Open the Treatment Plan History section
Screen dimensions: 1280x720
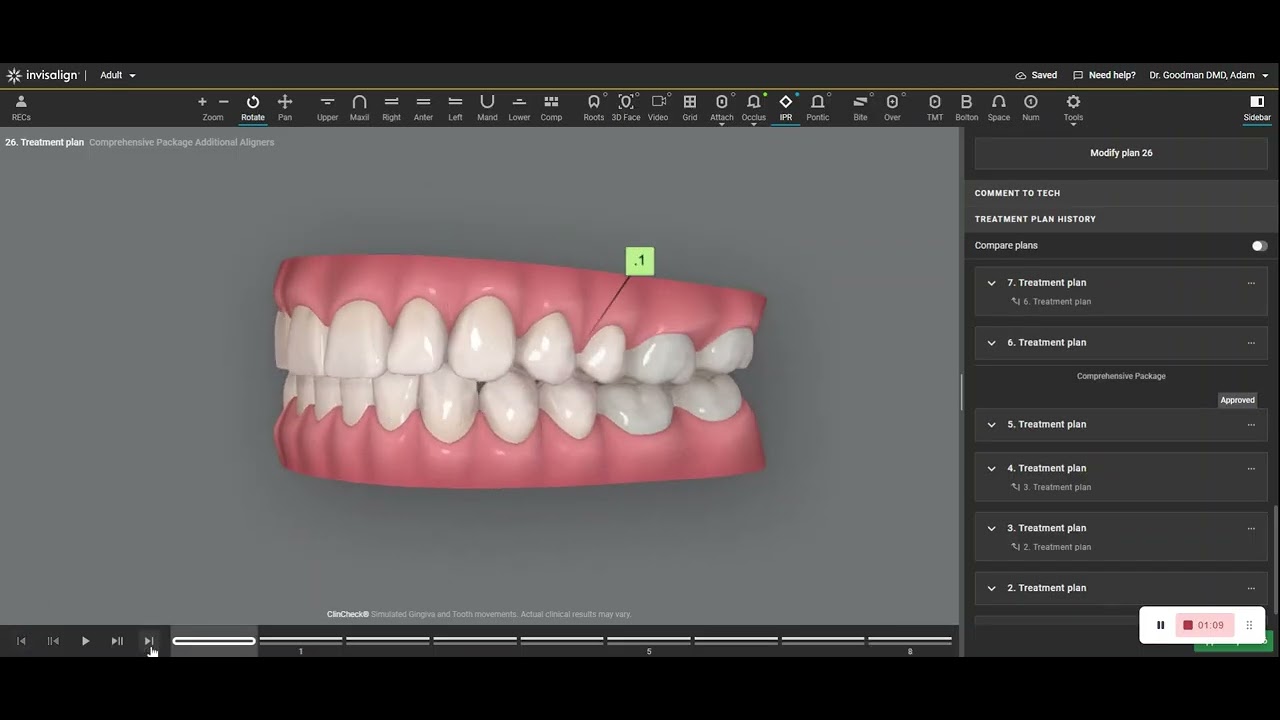point(1121,219)
